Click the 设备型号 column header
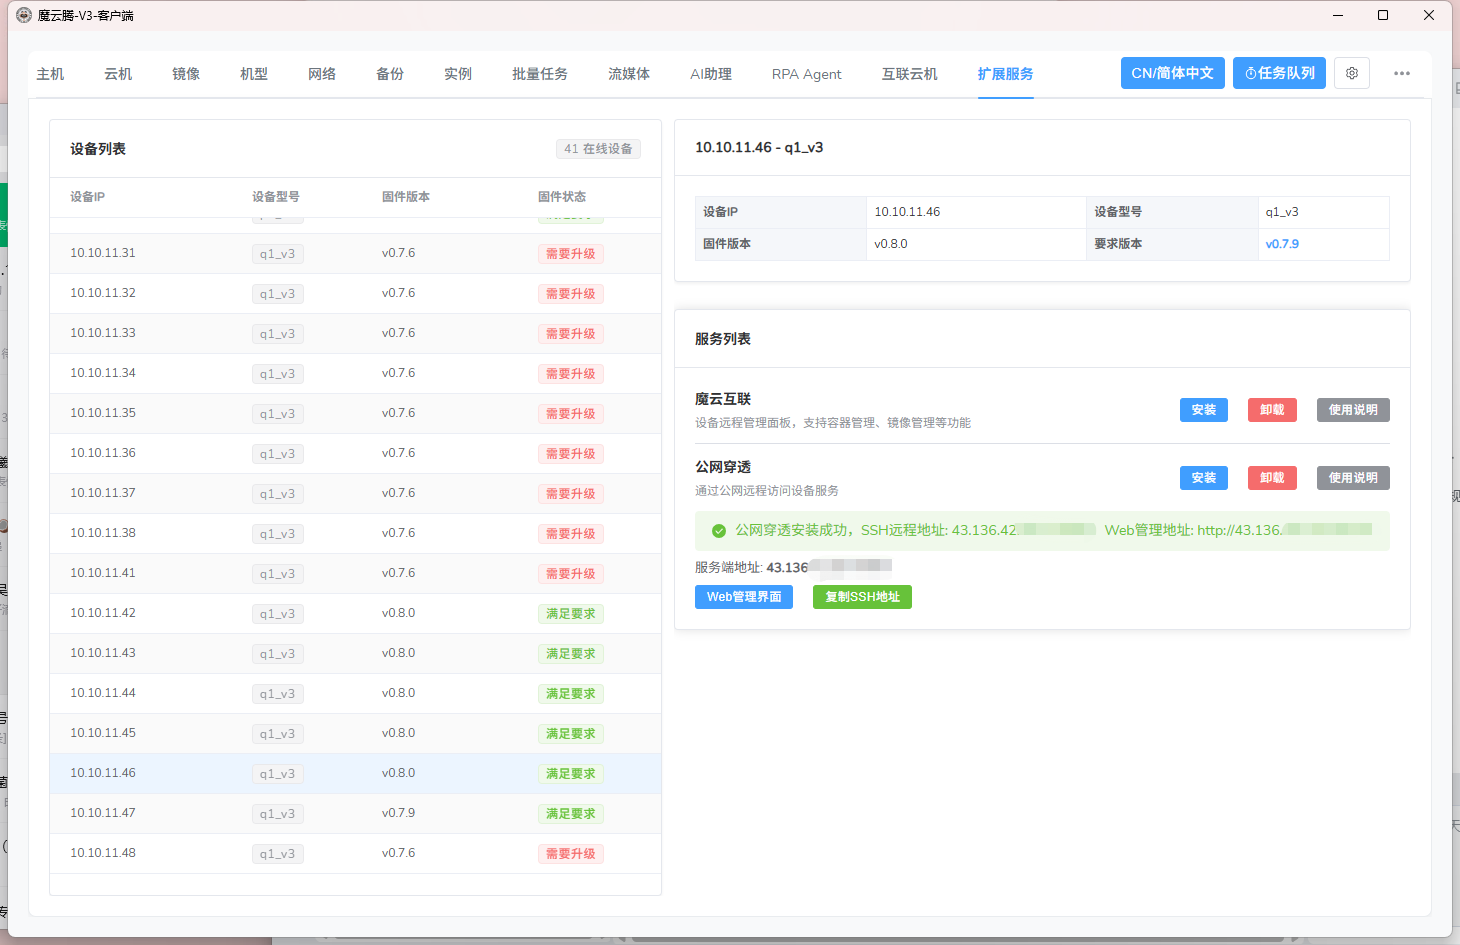Viewport: 1460px width, 945px height. [x=276, y=197]
